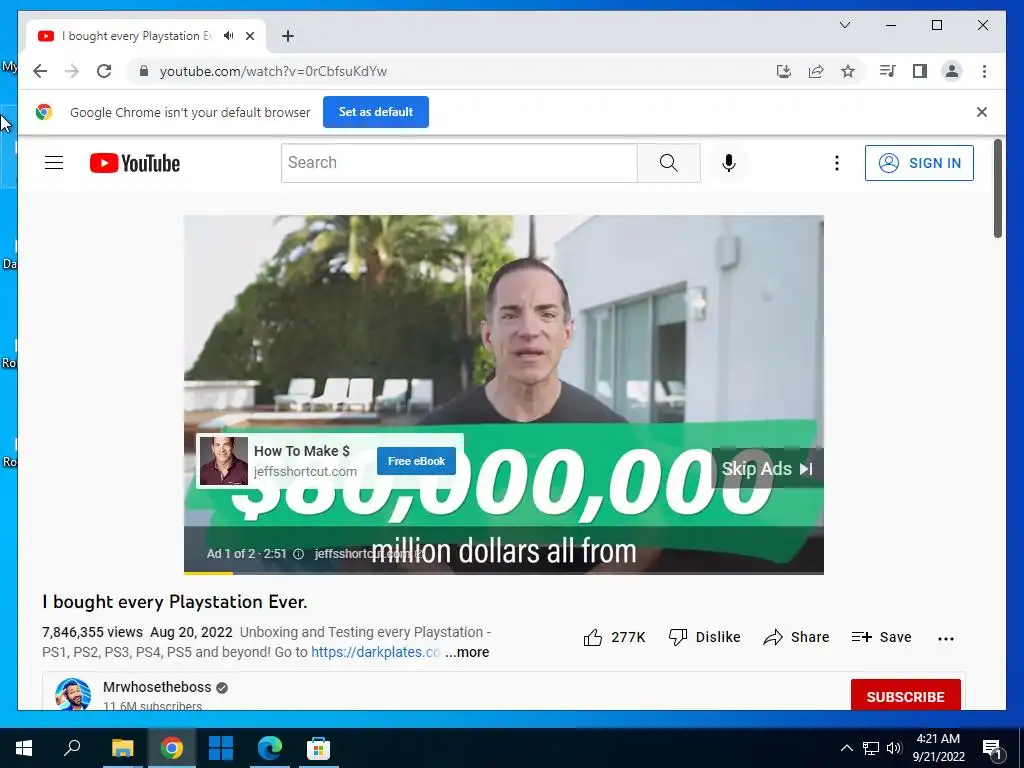Click the blue four-pane window taskbar icon
This screenshot has width=1024, height=768.
(221, 748)
